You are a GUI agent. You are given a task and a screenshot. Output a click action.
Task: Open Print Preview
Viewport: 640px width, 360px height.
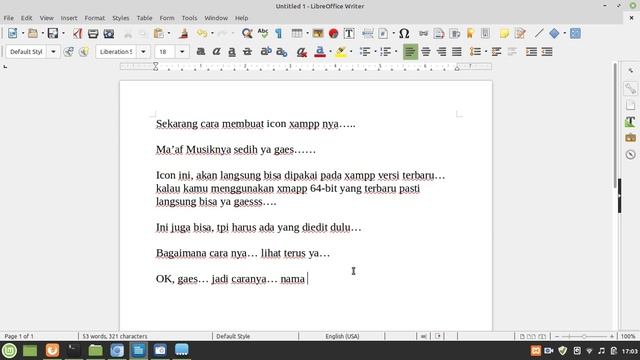tap(109, 33)
